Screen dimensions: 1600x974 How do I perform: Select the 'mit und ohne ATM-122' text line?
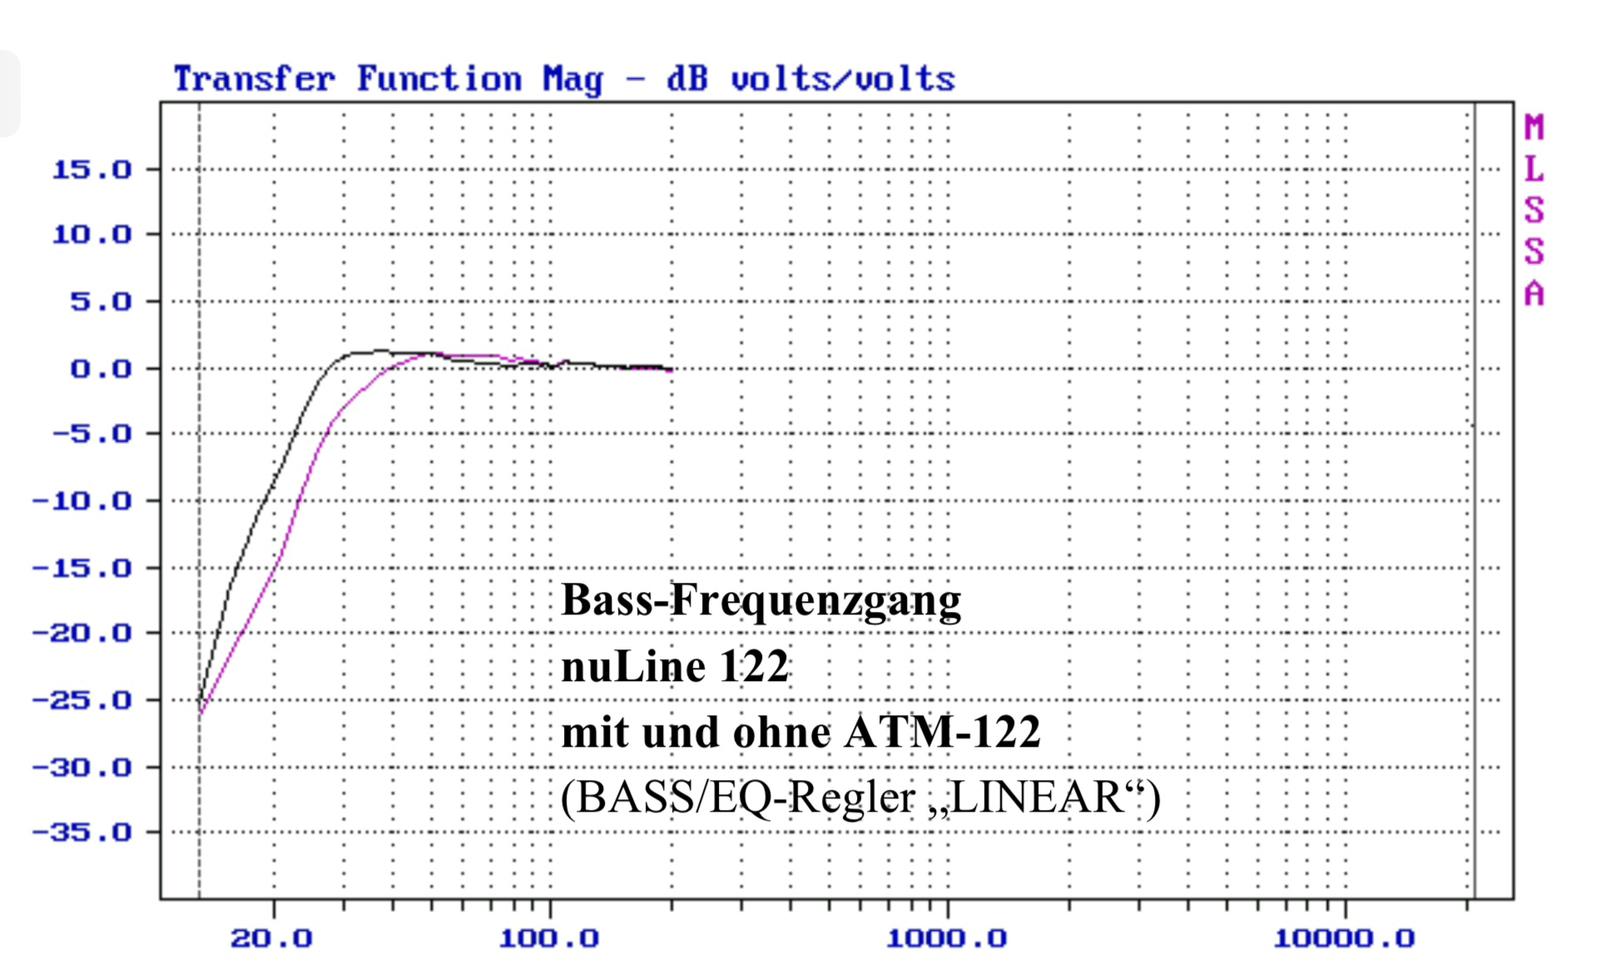point(800,732)
